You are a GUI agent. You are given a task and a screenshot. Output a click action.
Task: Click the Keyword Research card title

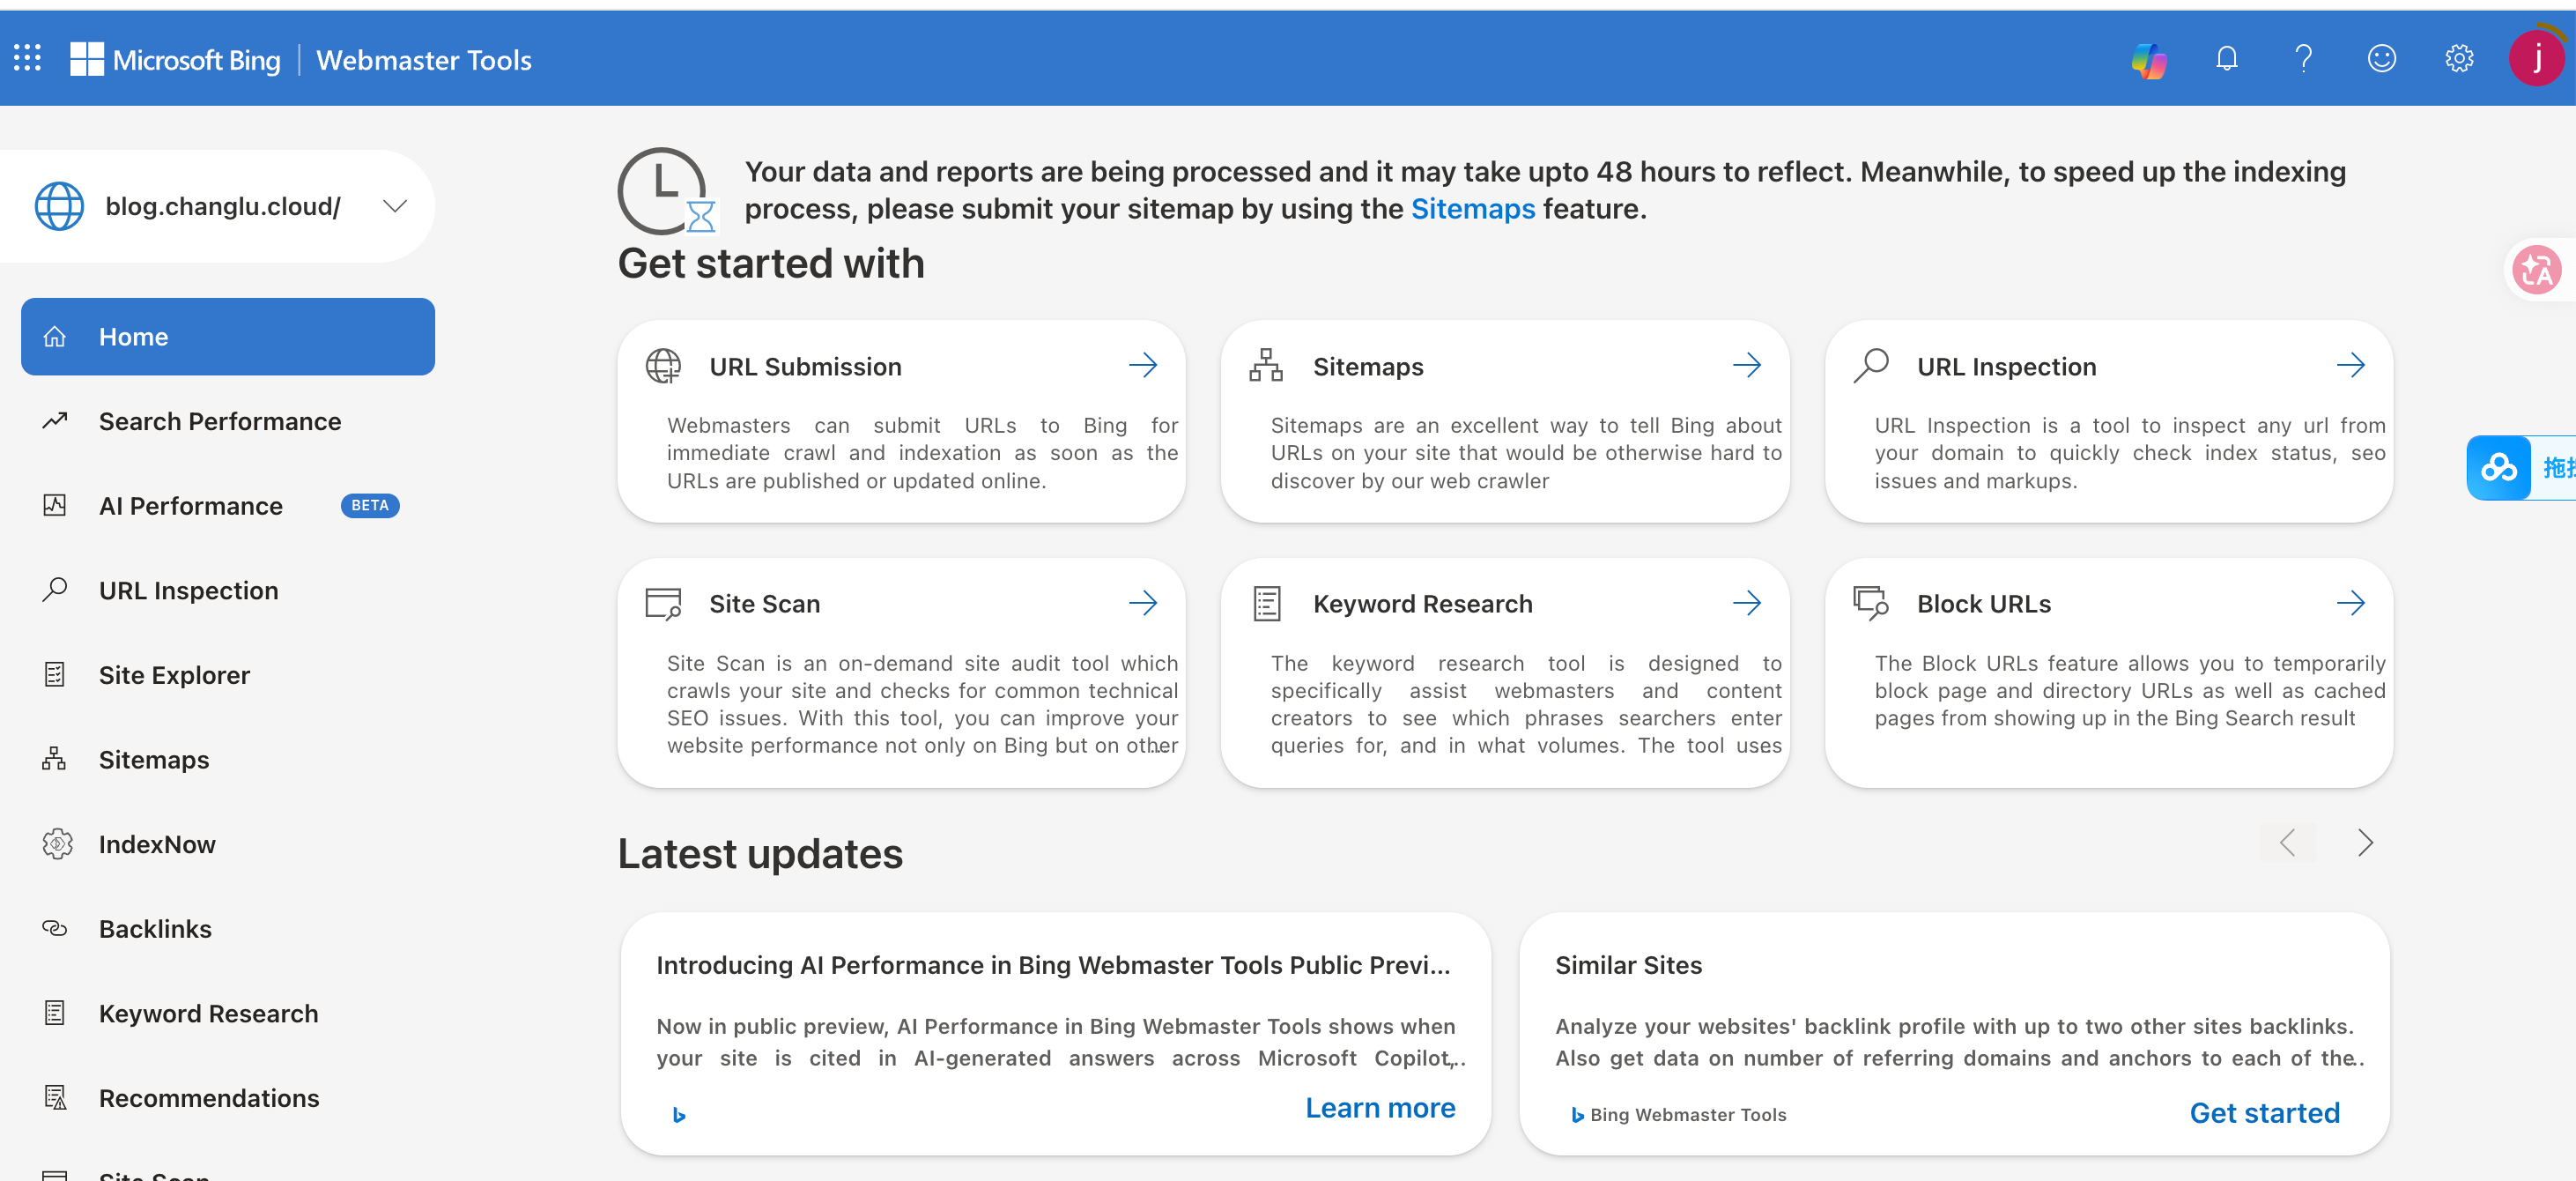[1422, 604]
